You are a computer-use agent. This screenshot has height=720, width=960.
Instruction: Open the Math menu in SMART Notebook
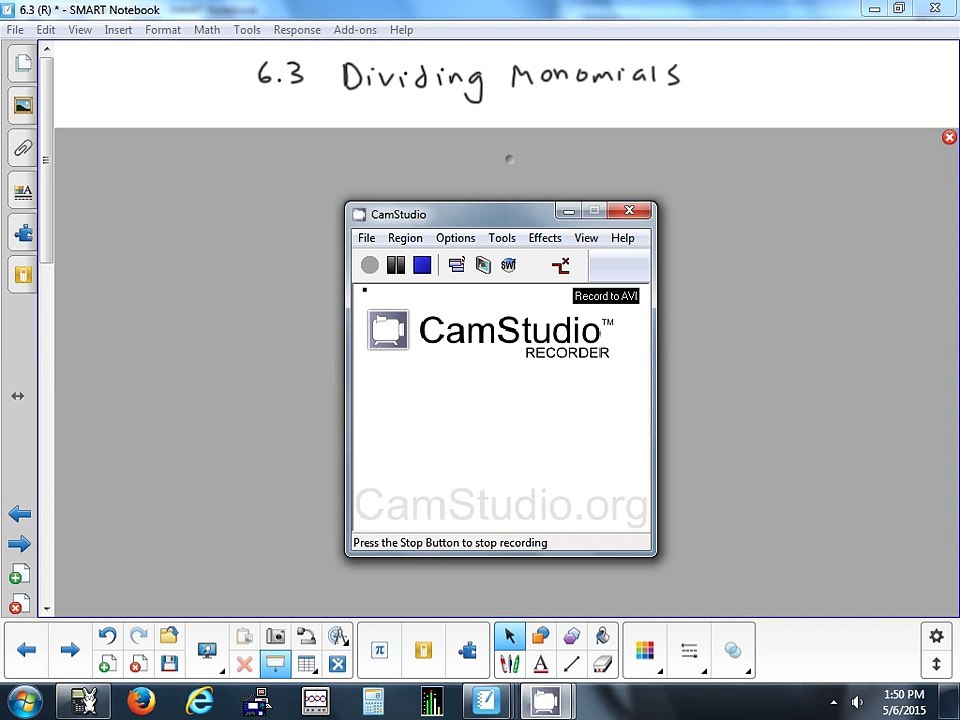pyautogui.click(x=207, y=30)
